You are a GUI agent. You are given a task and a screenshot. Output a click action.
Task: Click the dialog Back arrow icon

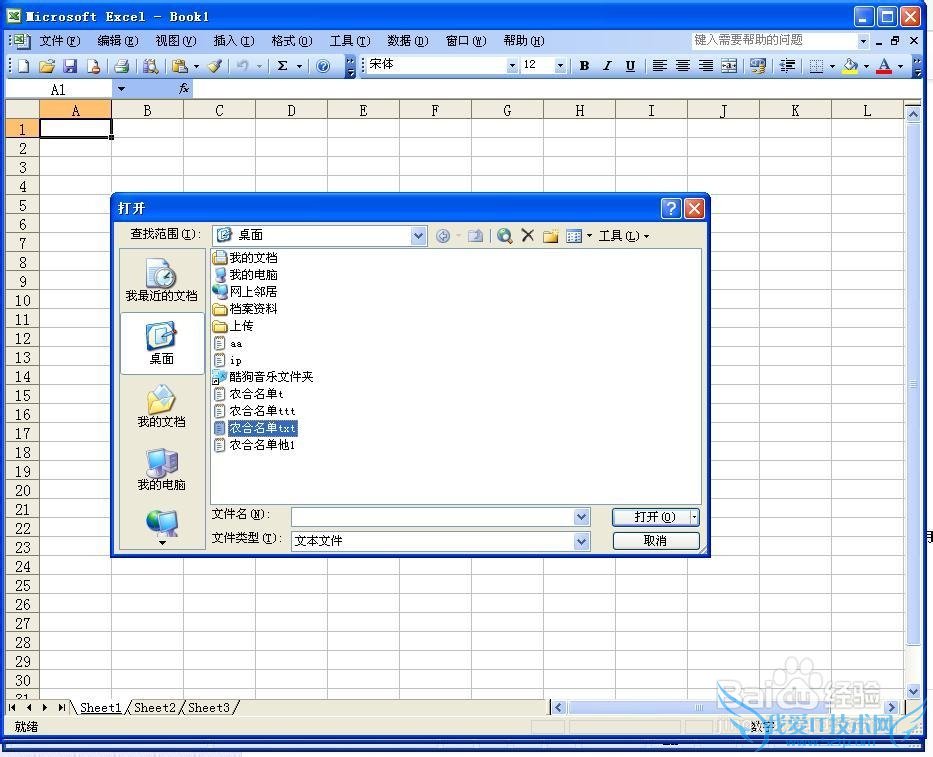443,236
